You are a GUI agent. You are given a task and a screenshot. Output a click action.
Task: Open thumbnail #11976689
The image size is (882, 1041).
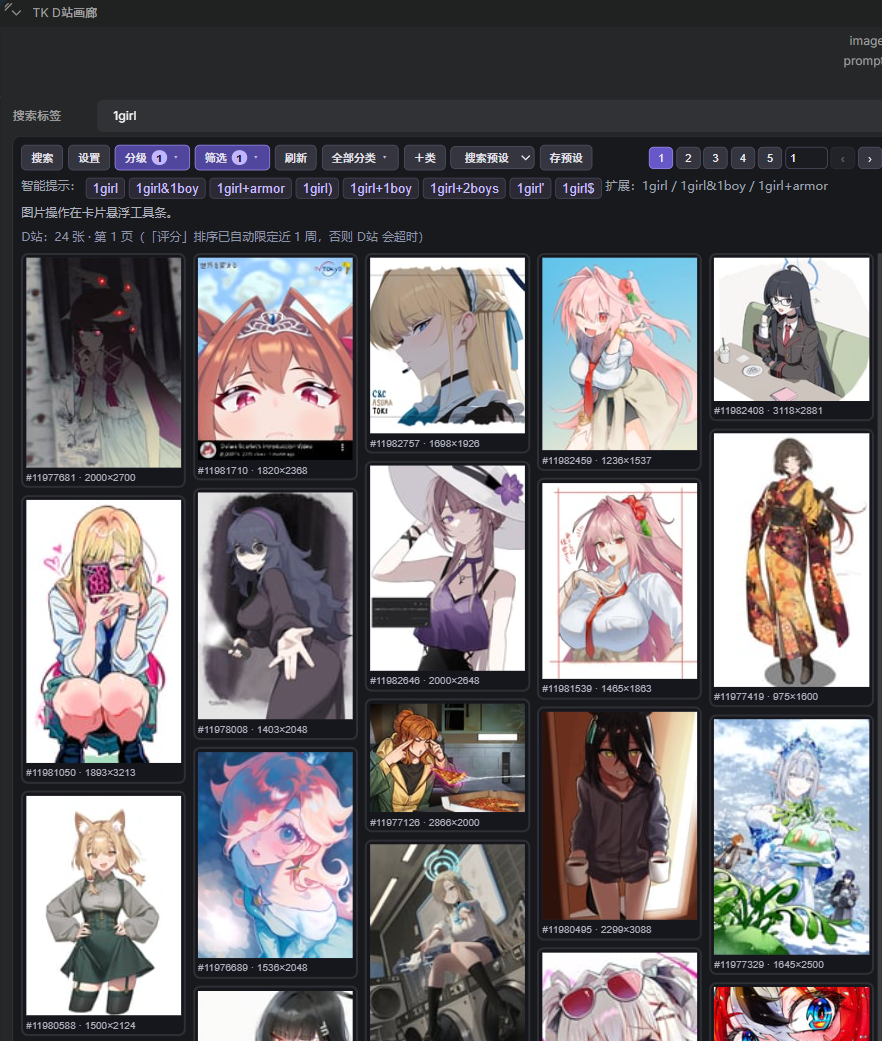point(275,855)
